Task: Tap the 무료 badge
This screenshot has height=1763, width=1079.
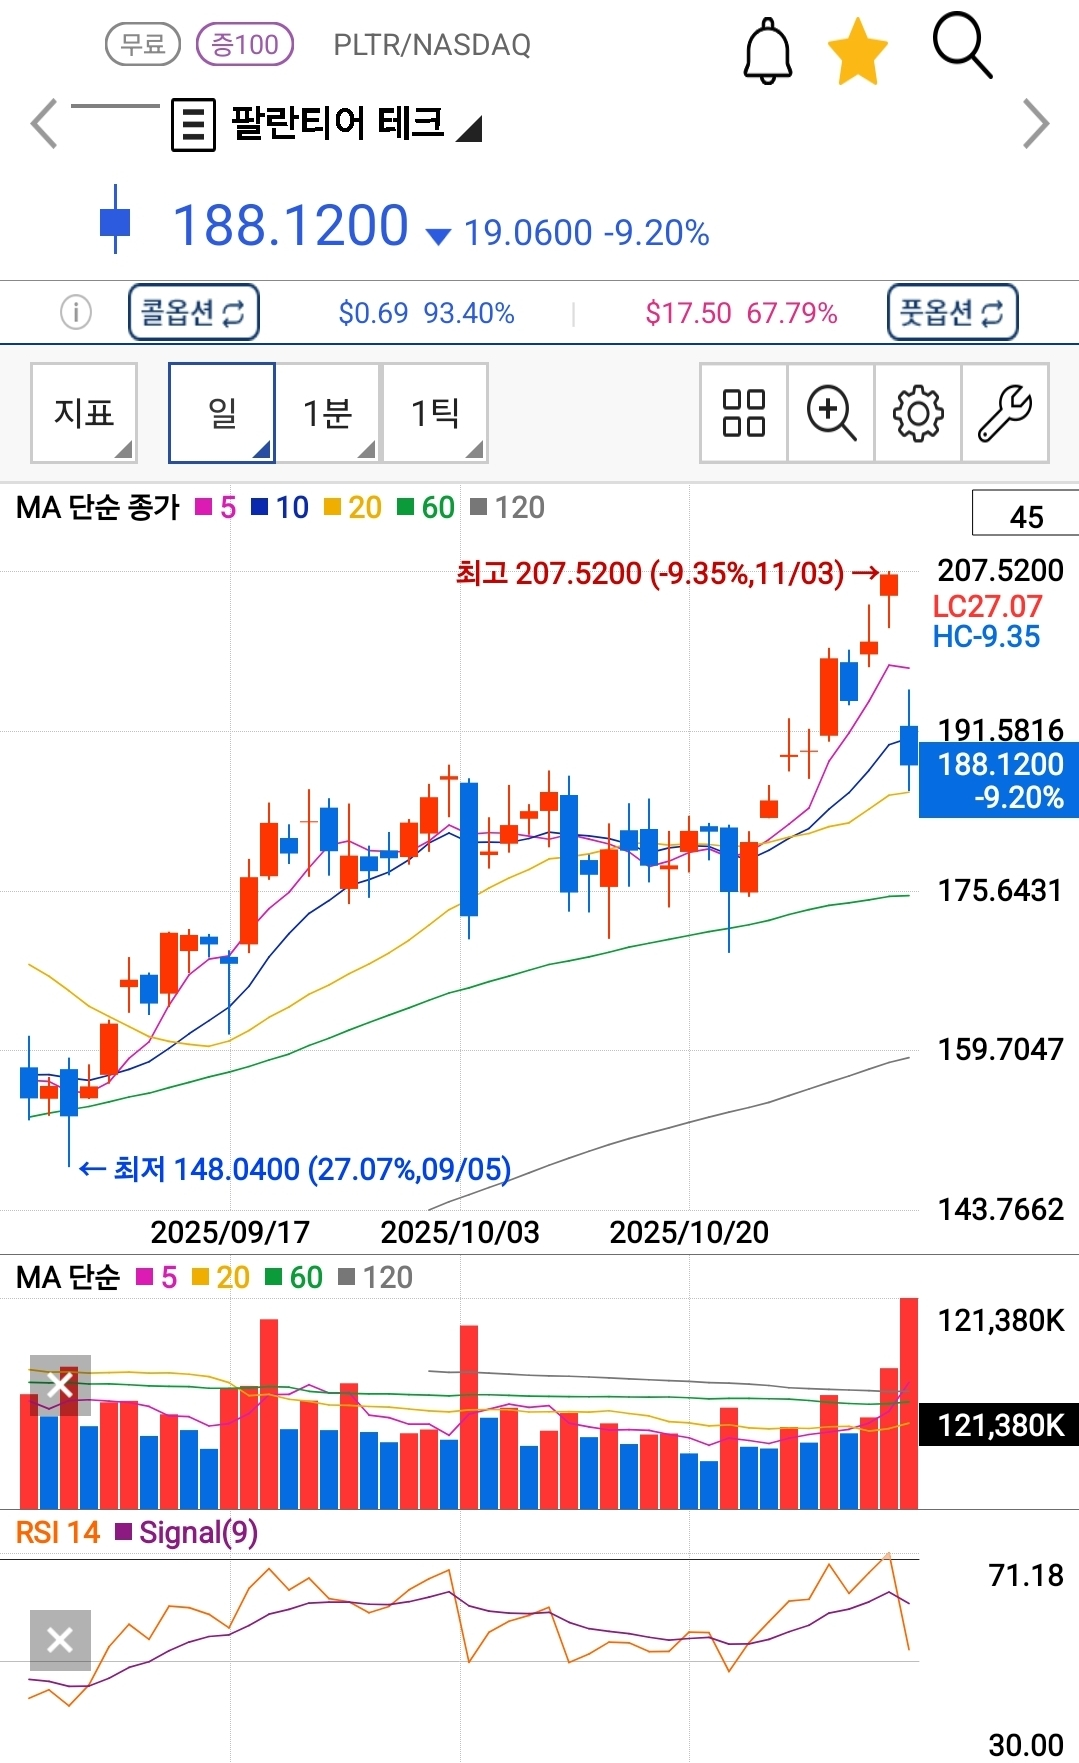Action: [143, 44]
